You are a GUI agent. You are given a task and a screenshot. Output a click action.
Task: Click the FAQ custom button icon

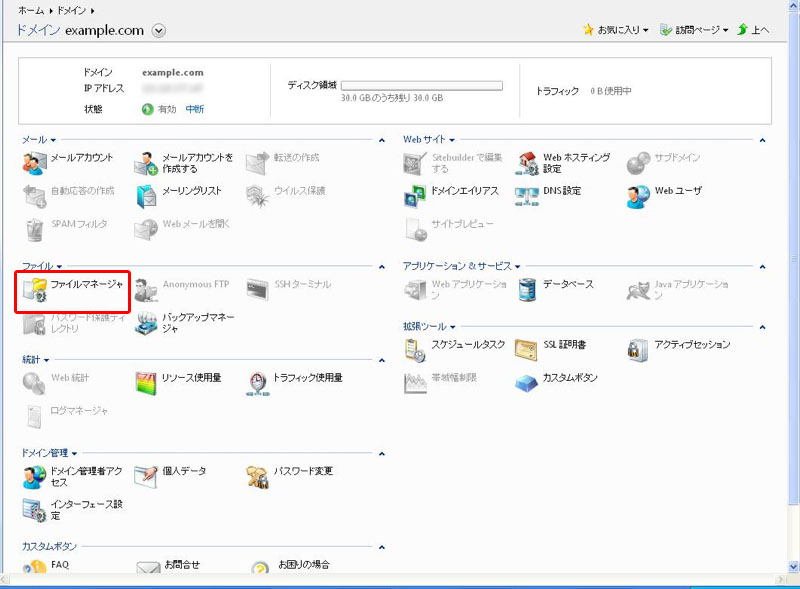point(34,567)
